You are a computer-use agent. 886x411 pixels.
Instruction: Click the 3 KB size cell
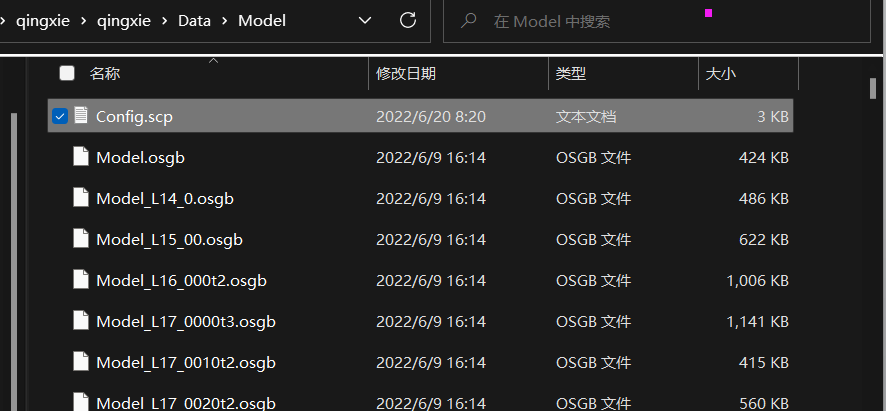[x=772, y=116]
